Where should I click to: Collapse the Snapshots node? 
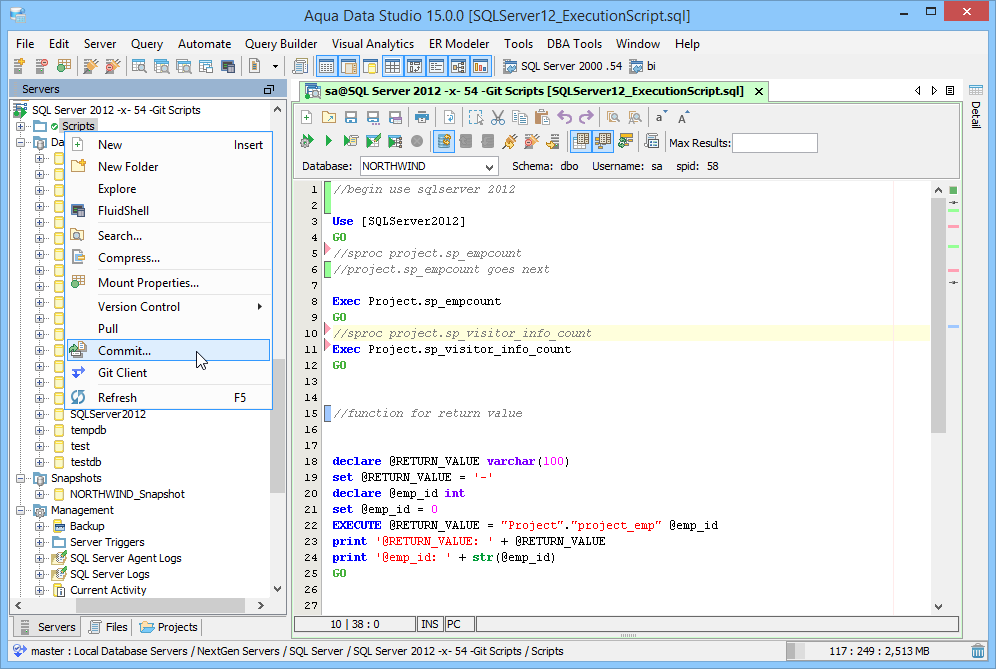coord(21,478)
